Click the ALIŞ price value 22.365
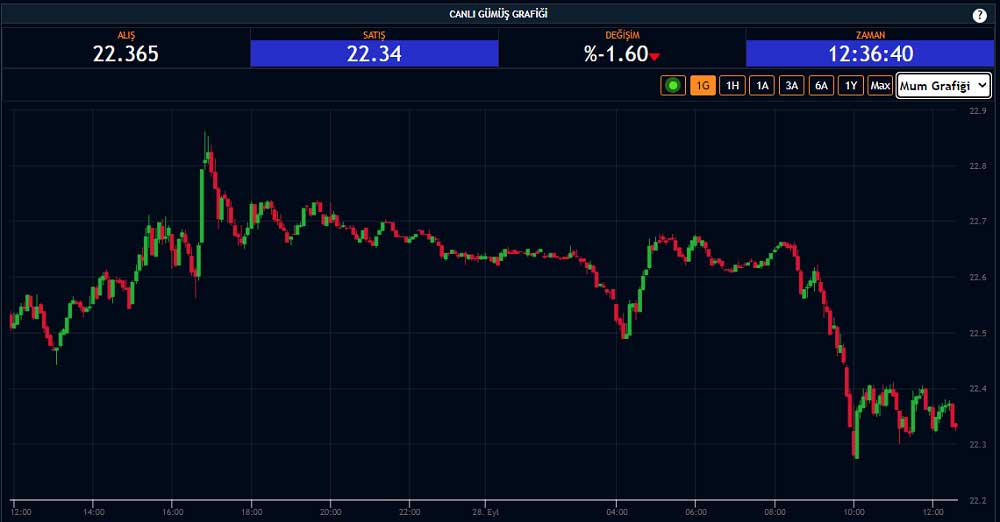1000x522 pixels. coord(126,54)
